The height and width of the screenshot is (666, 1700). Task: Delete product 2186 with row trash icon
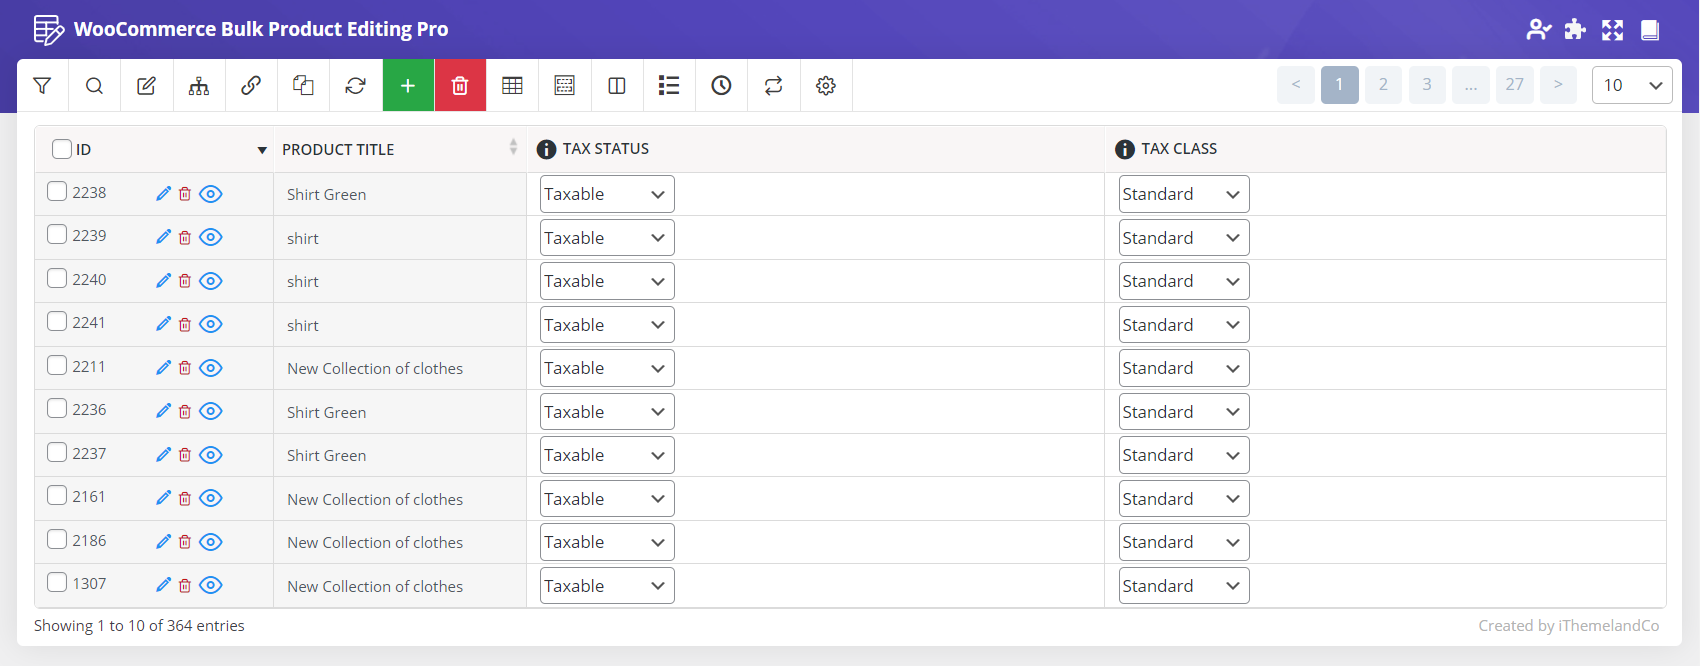tap(185, 542)
